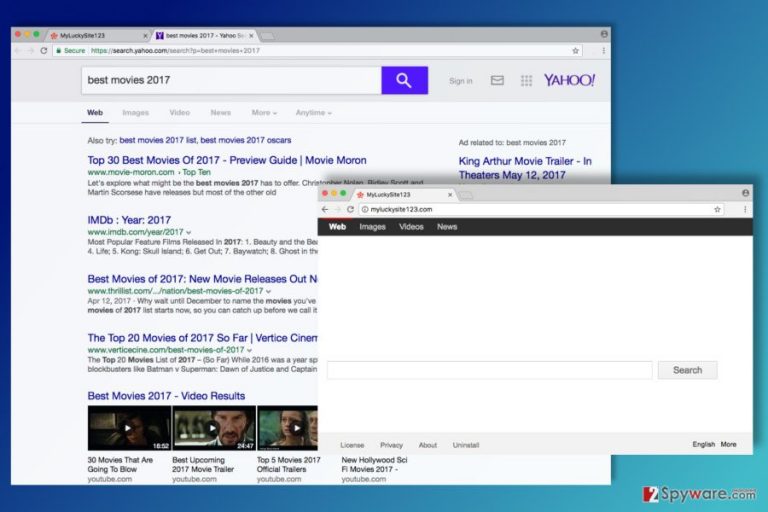Open the License link in MyLuckySite123 footer
768x512 pixels.
tap(352, 445)
